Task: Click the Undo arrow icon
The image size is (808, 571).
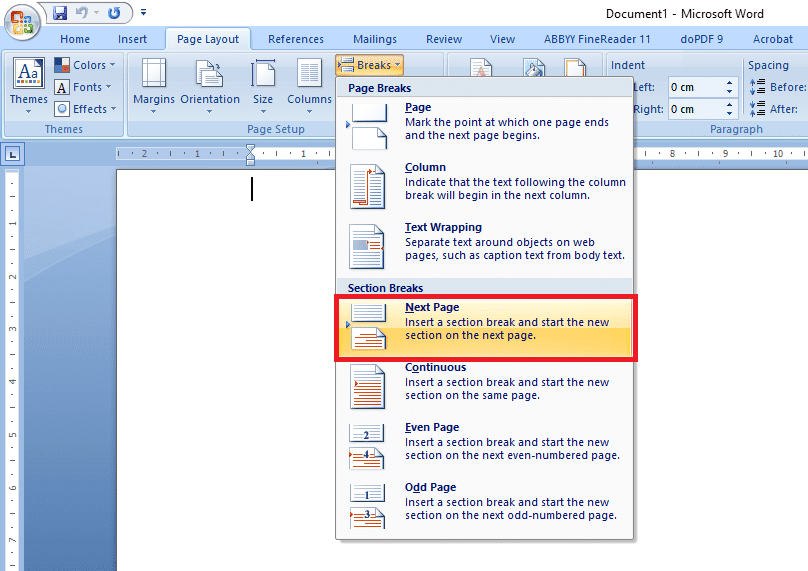Action: pos(81,13)
